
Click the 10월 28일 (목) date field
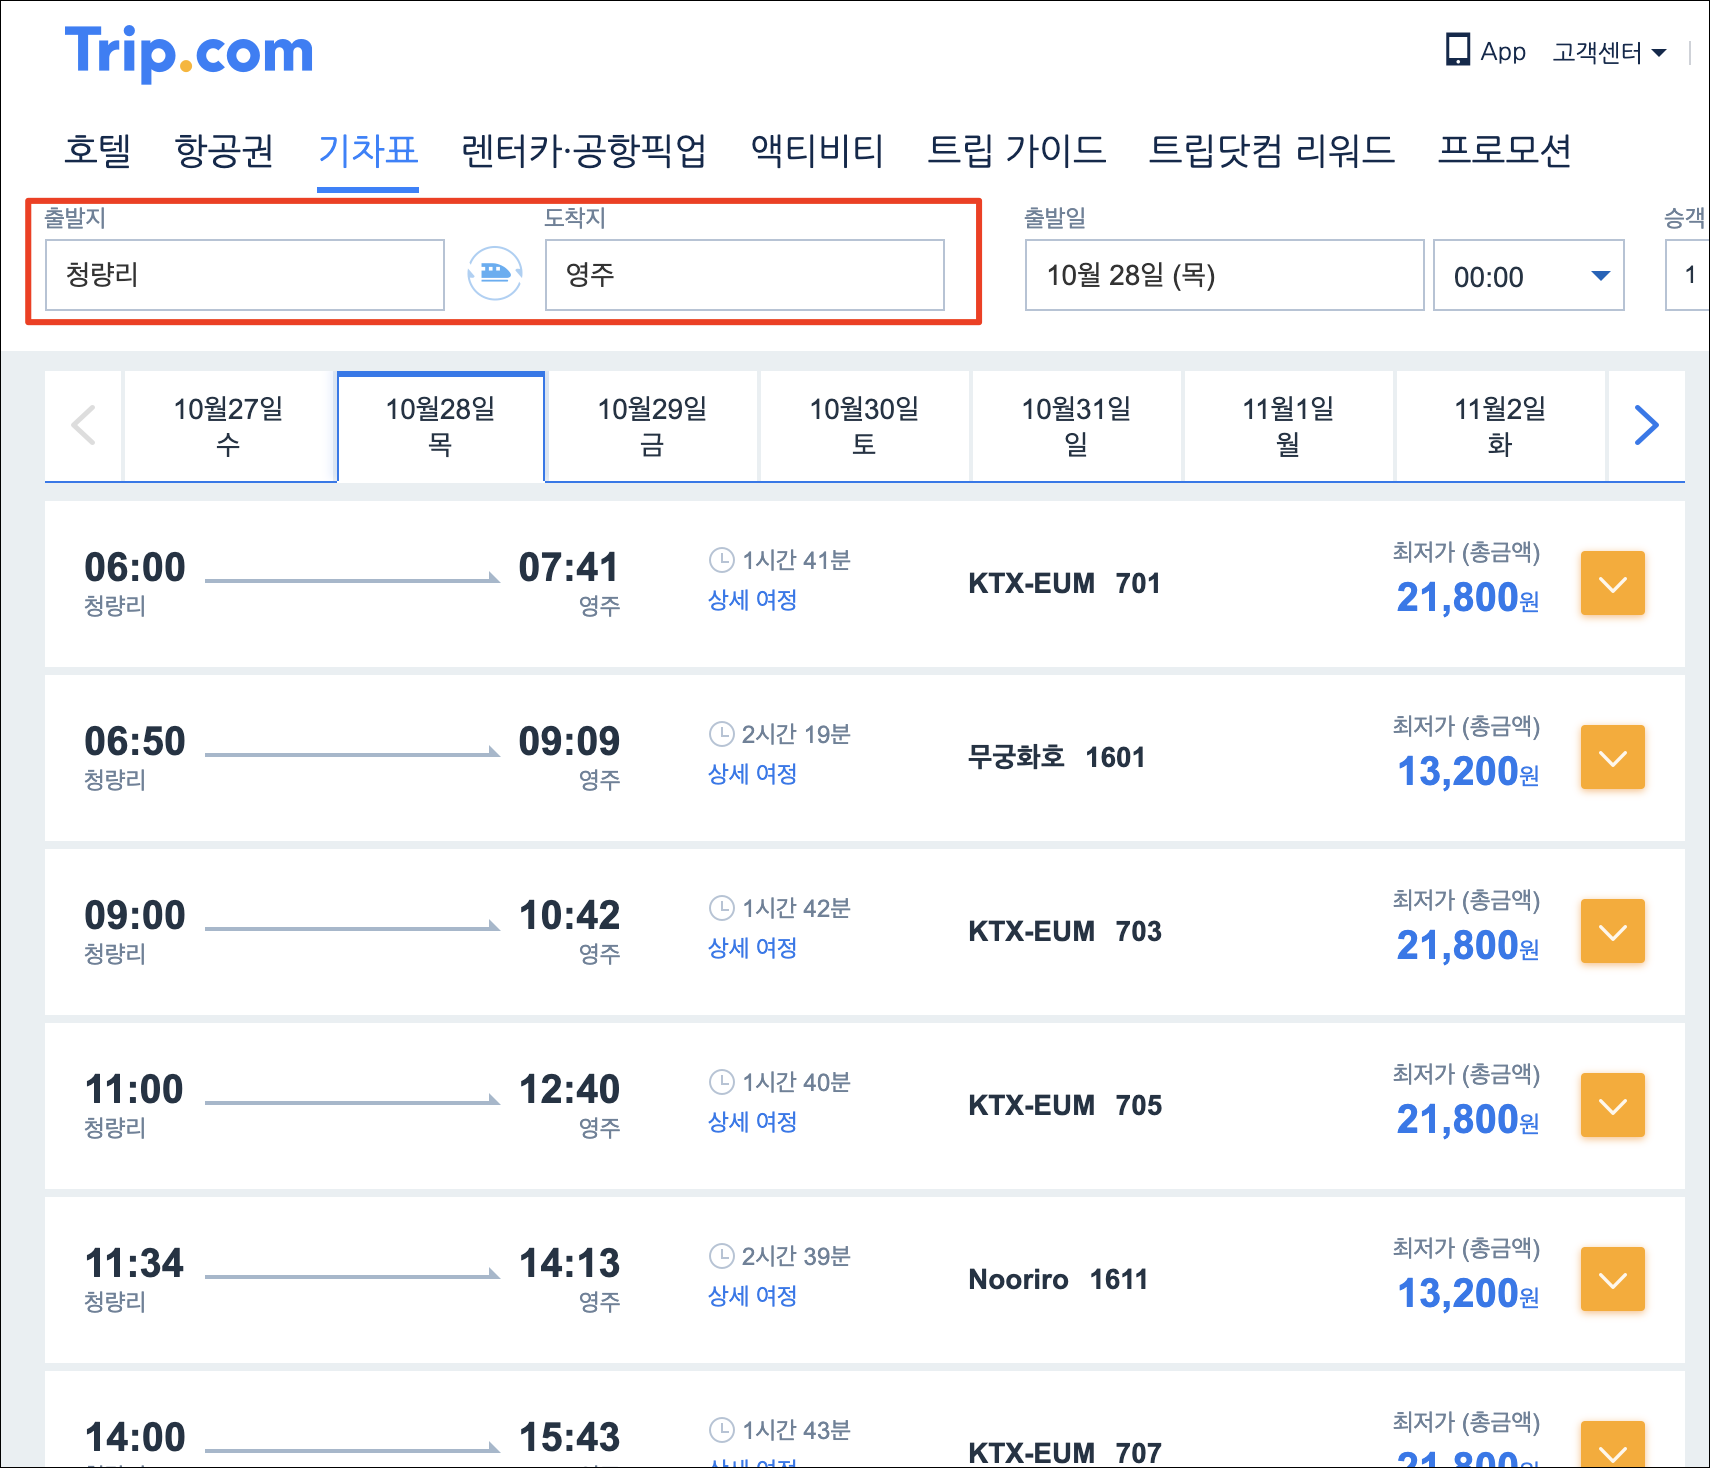point(1225,275)
